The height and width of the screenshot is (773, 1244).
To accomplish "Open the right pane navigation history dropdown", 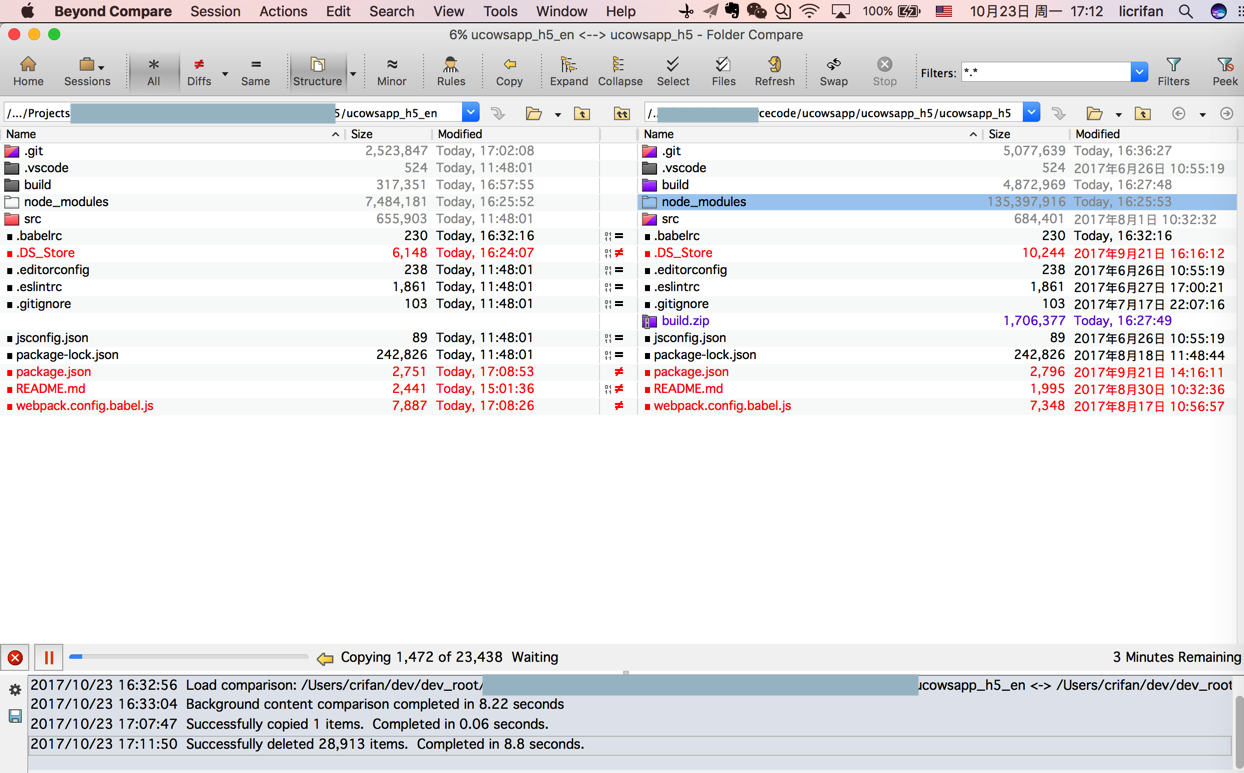I will [1203, 114].
